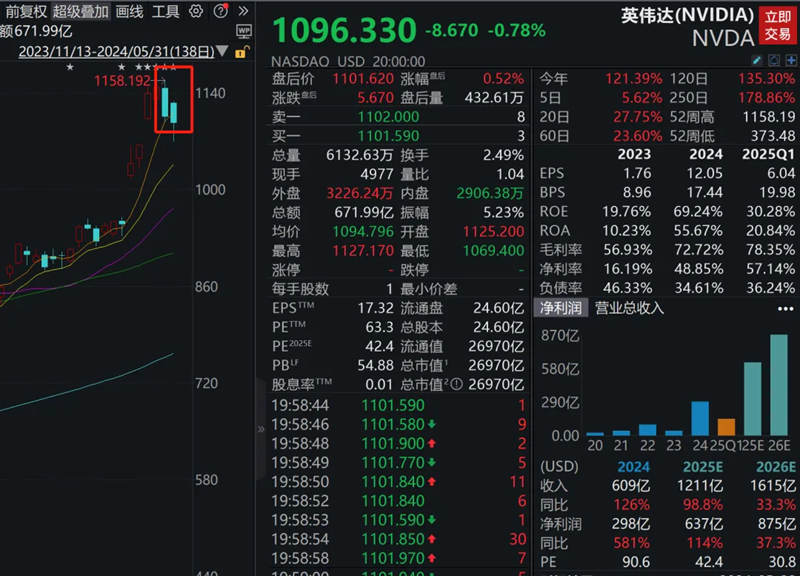Screen dimensions: 800x576
Task: Click the circular refresh icon above 135.30%
Action: 773,60
